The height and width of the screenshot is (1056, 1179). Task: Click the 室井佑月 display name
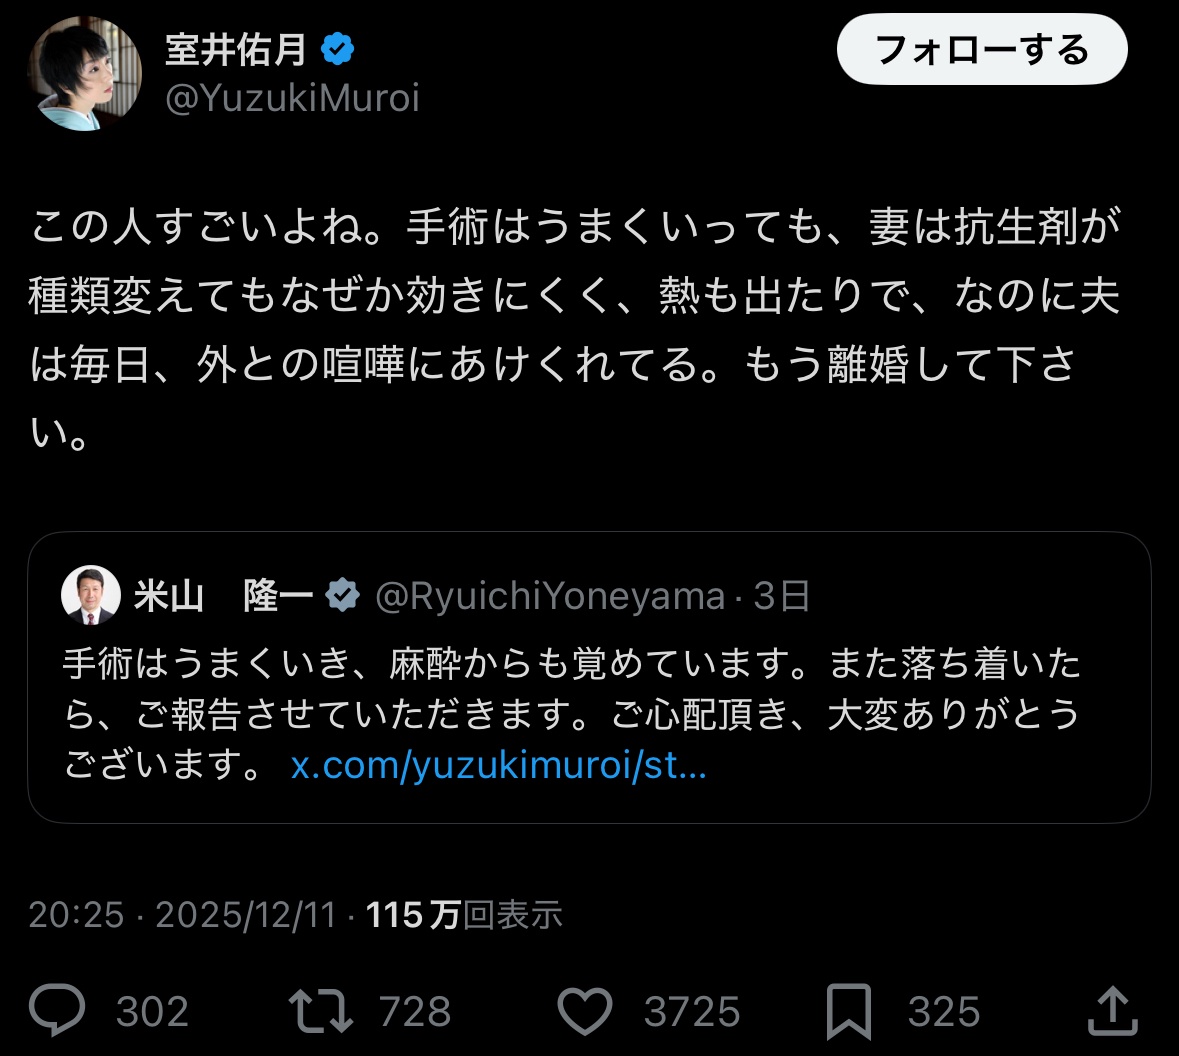pyautogui.click(x=236, y=48)
